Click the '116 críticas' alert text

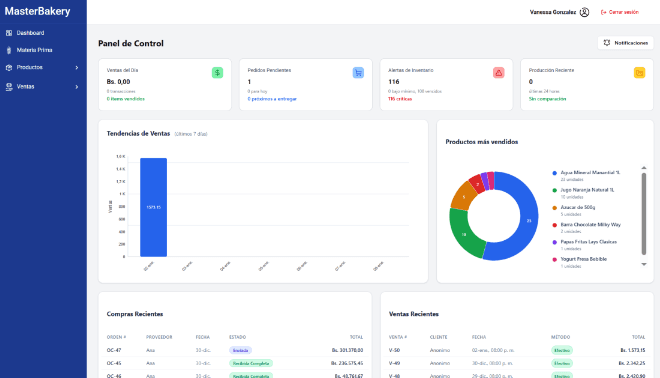pyautogui.click(x=400, y=99)
